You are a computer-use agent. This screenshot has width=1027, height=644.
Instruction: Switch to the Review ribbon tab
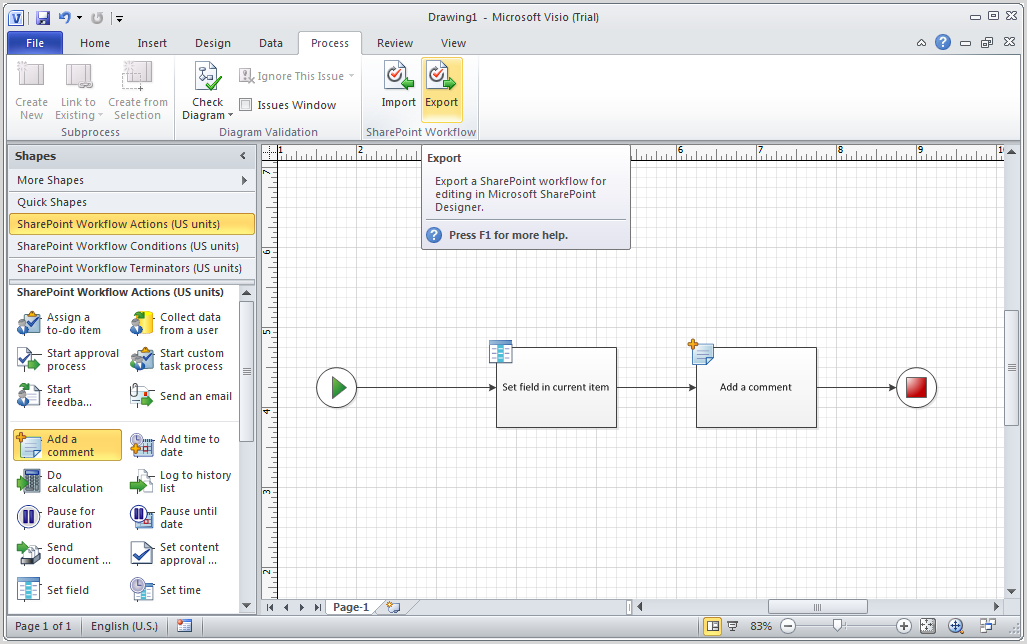(x=395, y=43)
